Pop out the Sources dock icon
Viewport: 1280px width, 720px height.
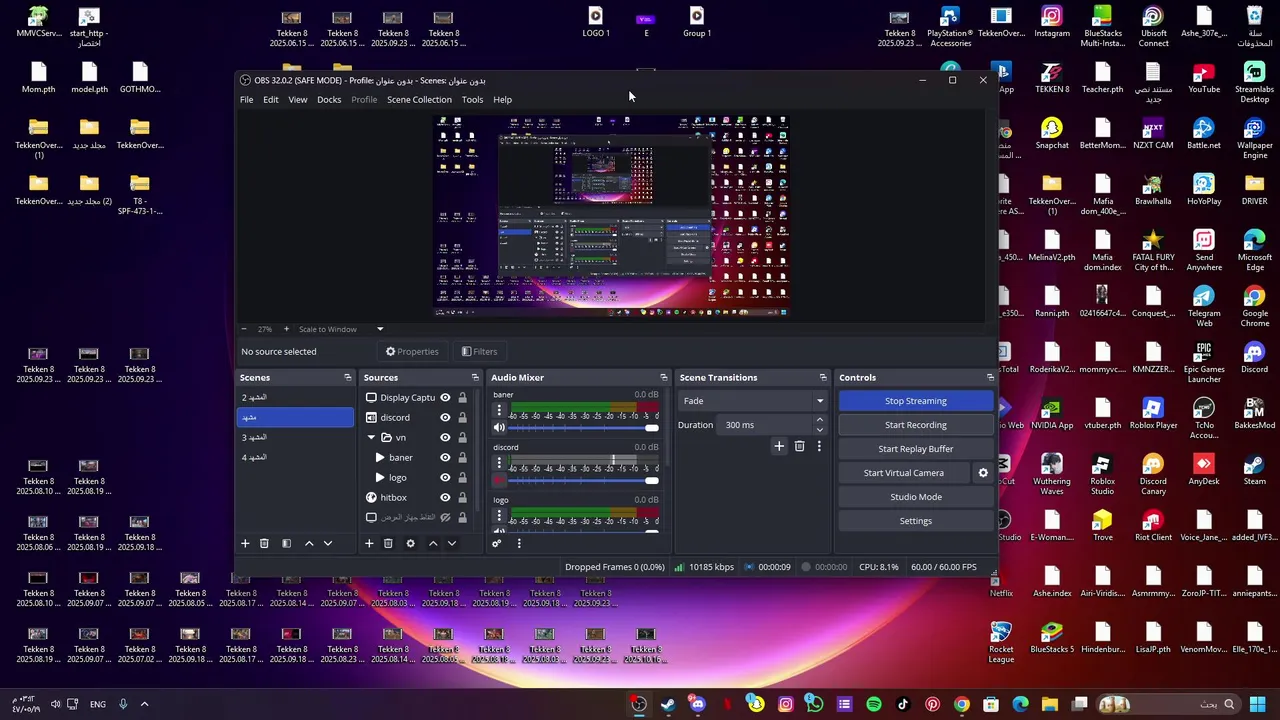[475, 378]
